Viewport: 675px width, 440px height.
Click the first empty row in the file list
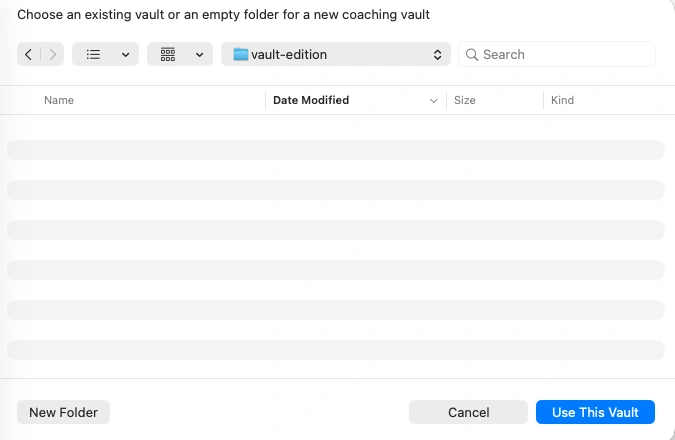point(336,150)
